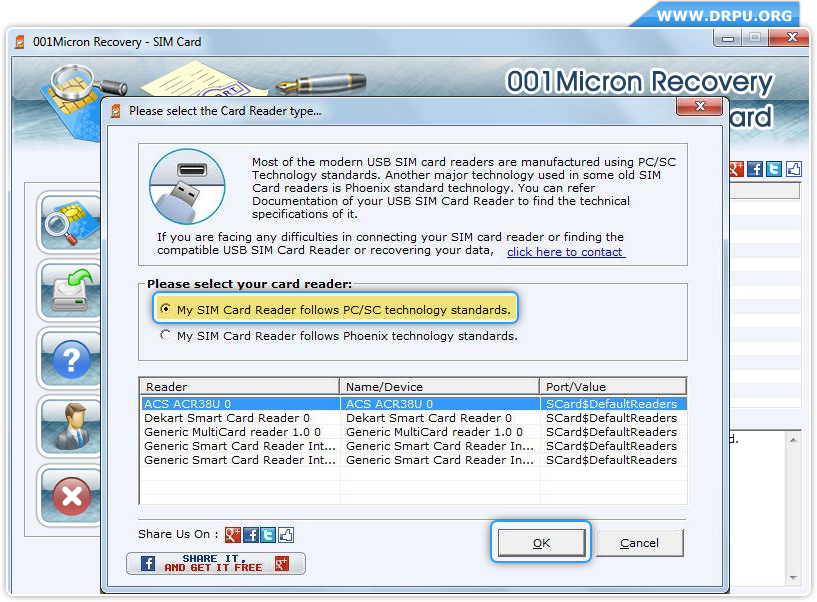Click the Google+ icon beside Share Us On
This screenshot has width=817, height=602.
232,535
